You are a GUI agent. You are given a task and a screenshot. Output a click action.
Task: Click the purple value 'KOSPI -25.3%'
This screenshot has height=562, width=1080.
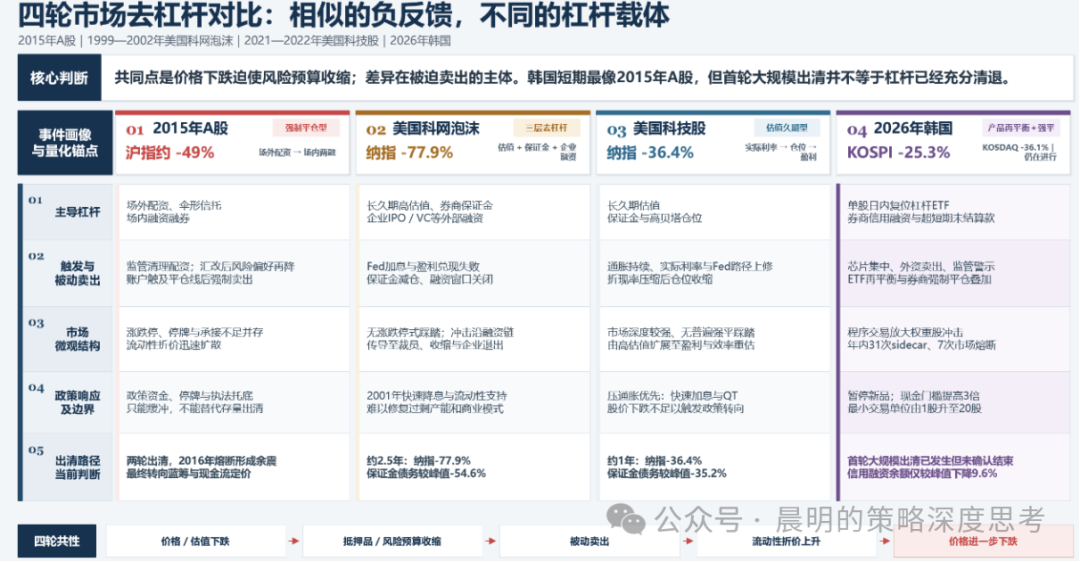[x=898, y=152]
